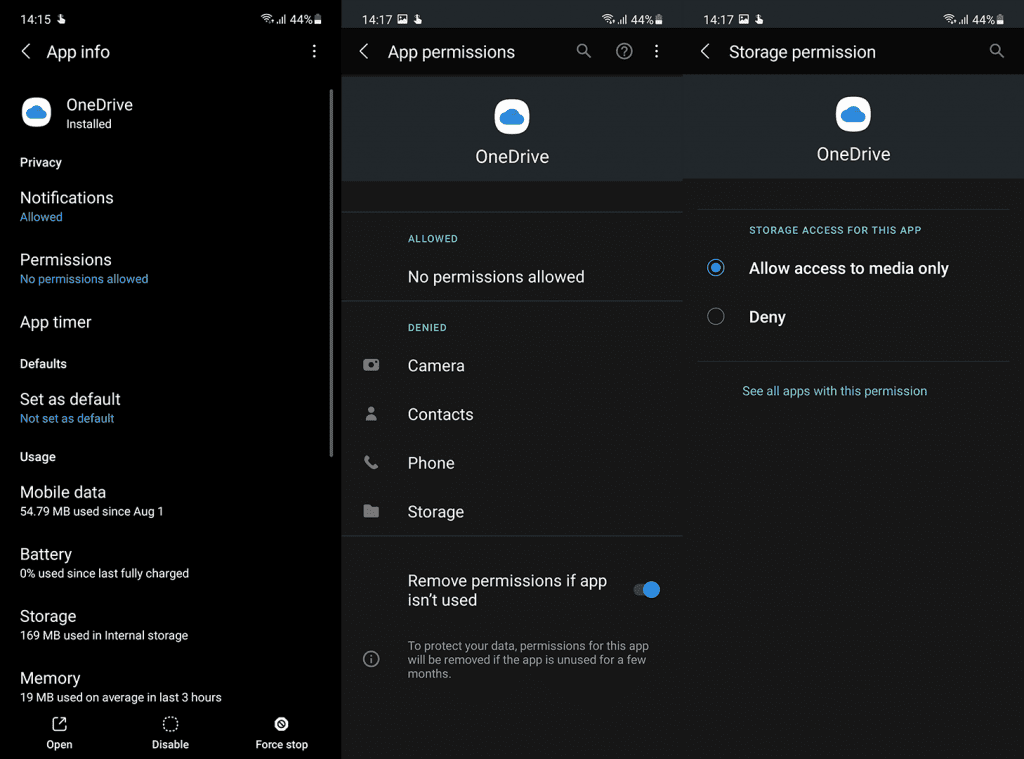The width and height of the screenshot is (1024, 759).
Task: Tap the OneDrive app icon on App permissions
Action: (x=512, y=116)
